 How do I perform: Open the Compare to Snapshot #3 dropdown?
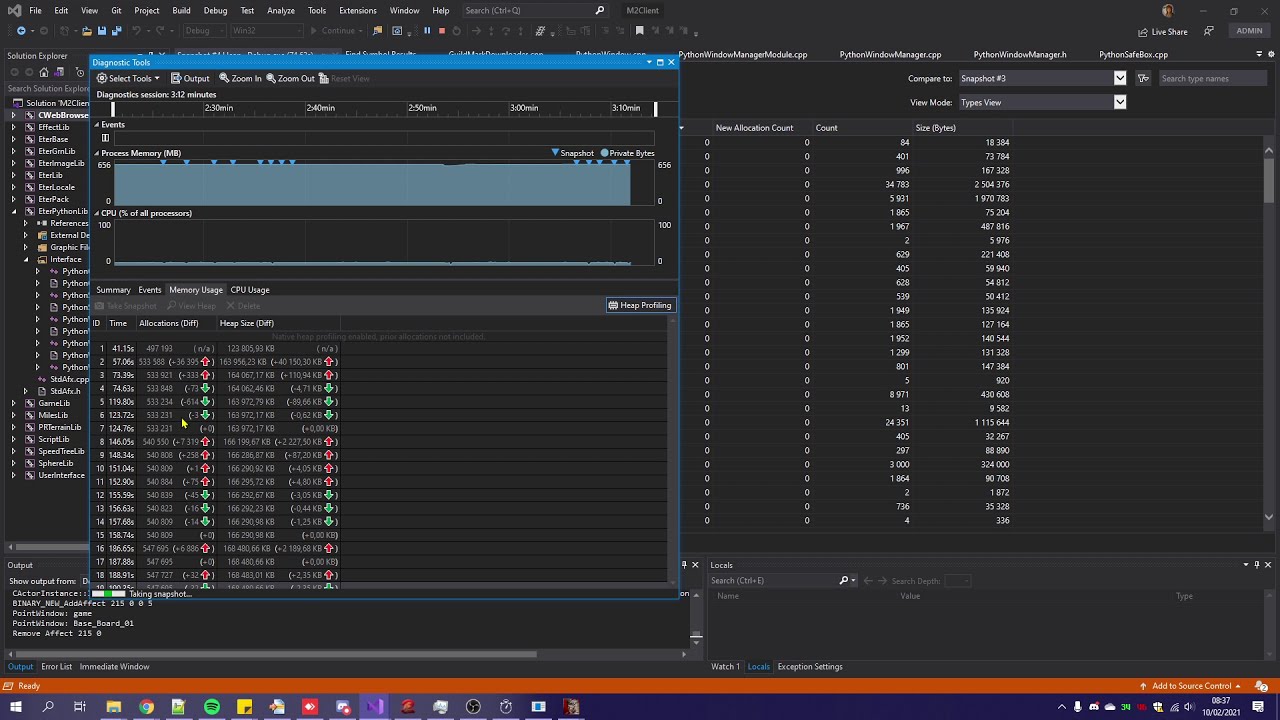pyautogui.click(x=1042, y=78)
